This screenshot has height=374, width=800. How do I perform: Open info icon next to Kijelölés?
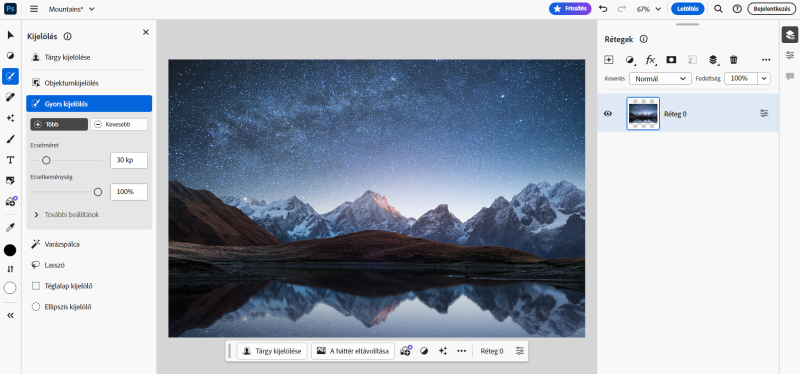(x=67, y=36)
